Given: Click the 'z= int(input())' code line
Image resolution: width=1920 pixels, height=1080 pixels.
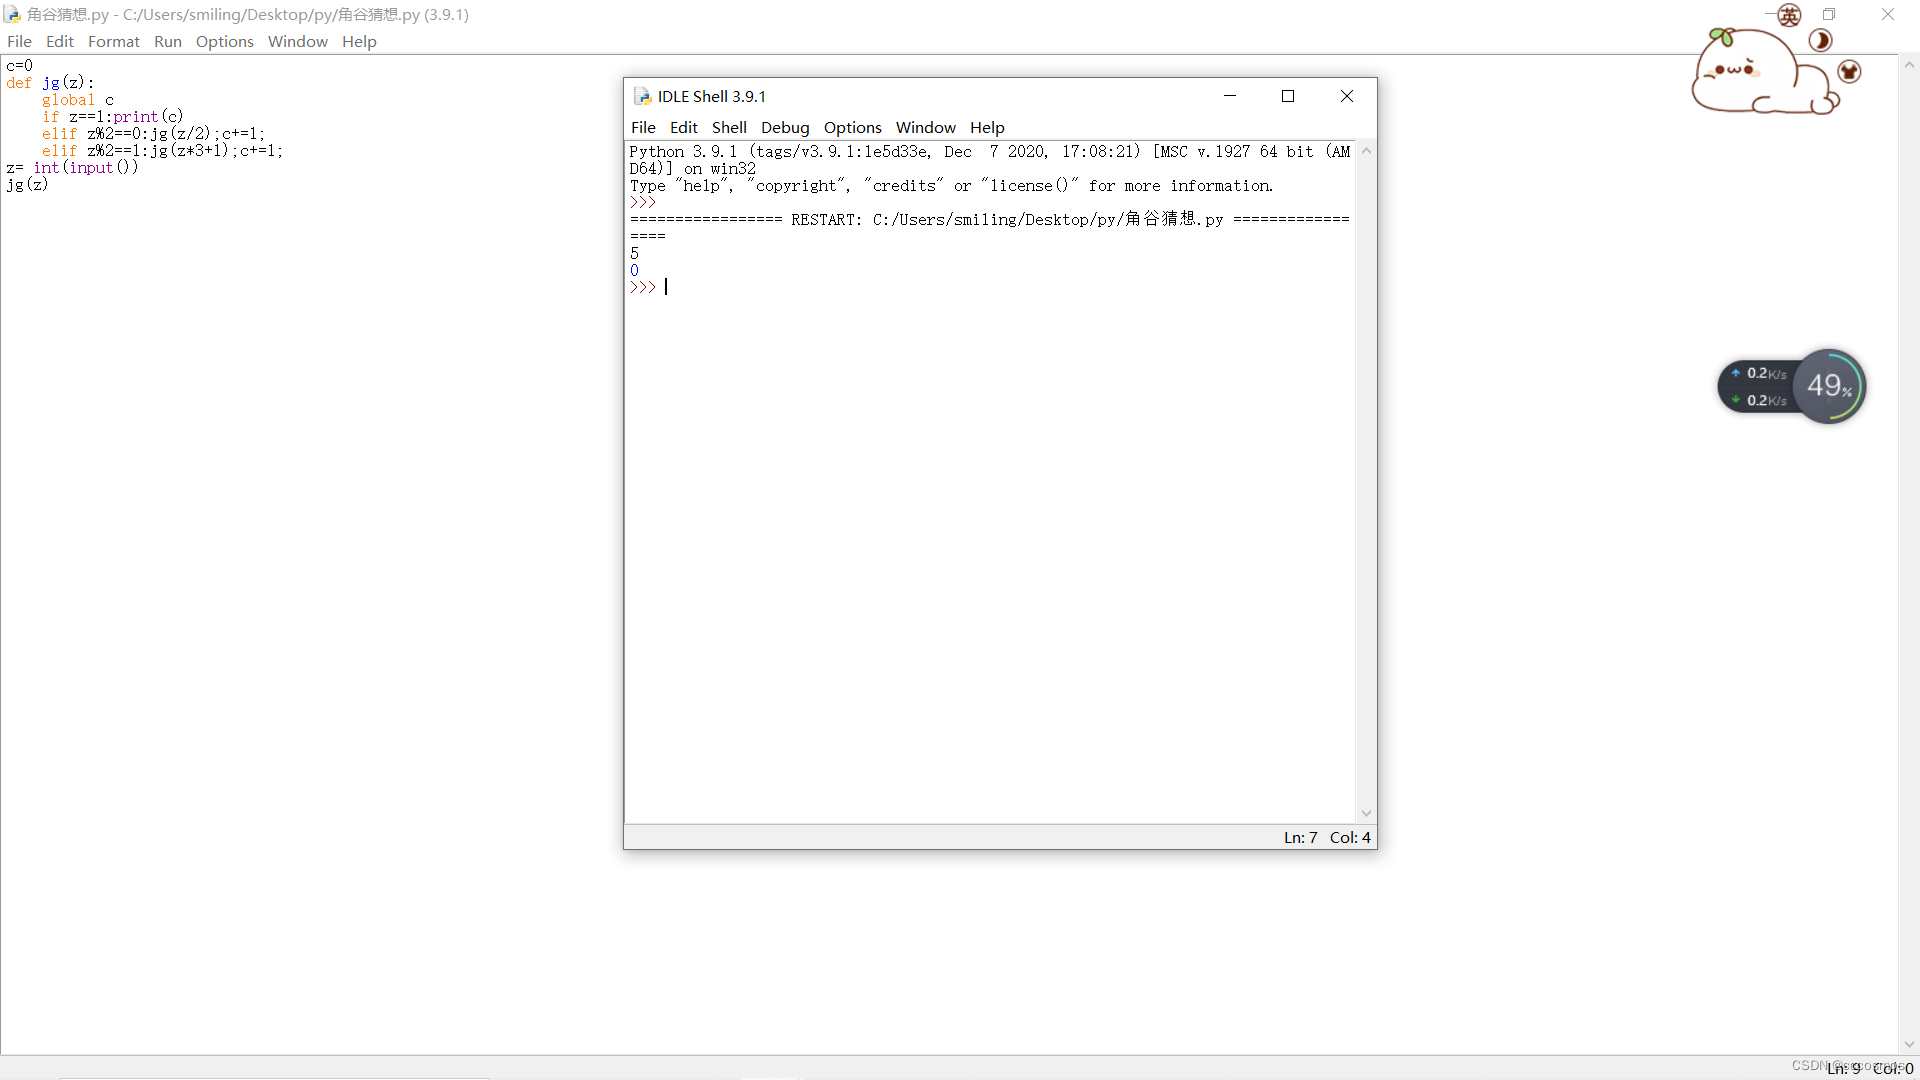Looking at the screenshot, I should pyautogui.click(x=72, y=167).
